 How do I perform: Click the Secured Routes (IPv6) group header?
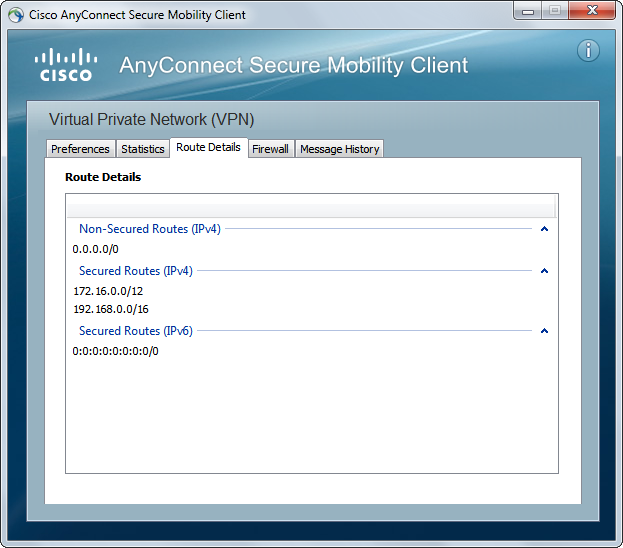[136, 331]
